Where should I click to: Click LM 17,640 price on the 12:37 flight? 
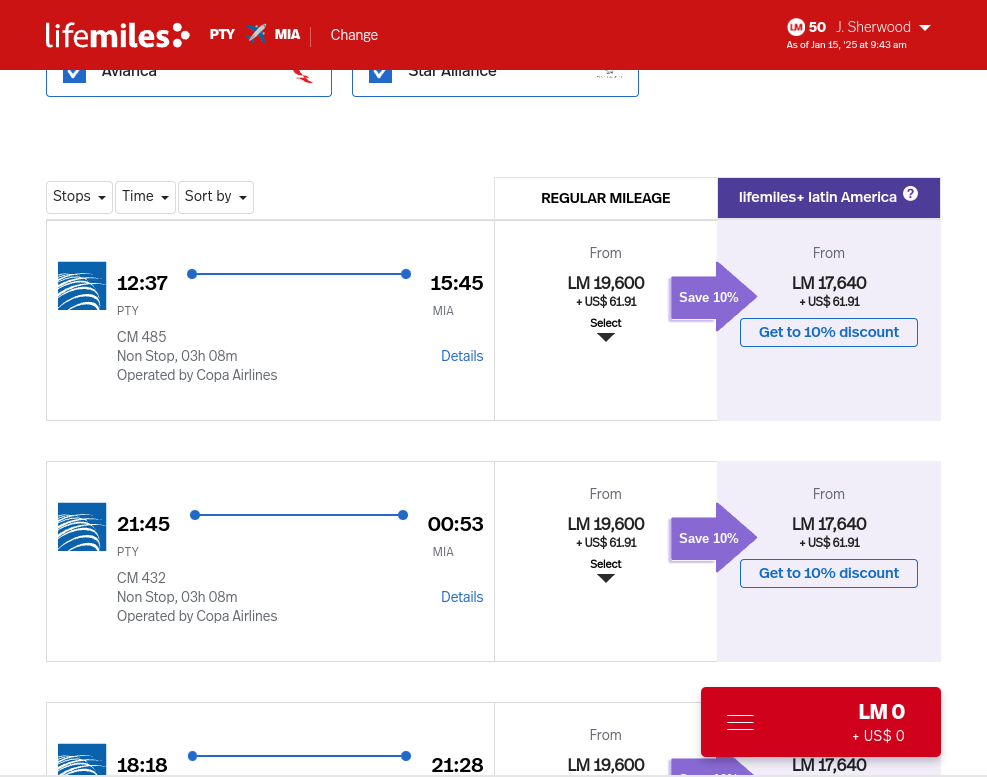point(828,283)
